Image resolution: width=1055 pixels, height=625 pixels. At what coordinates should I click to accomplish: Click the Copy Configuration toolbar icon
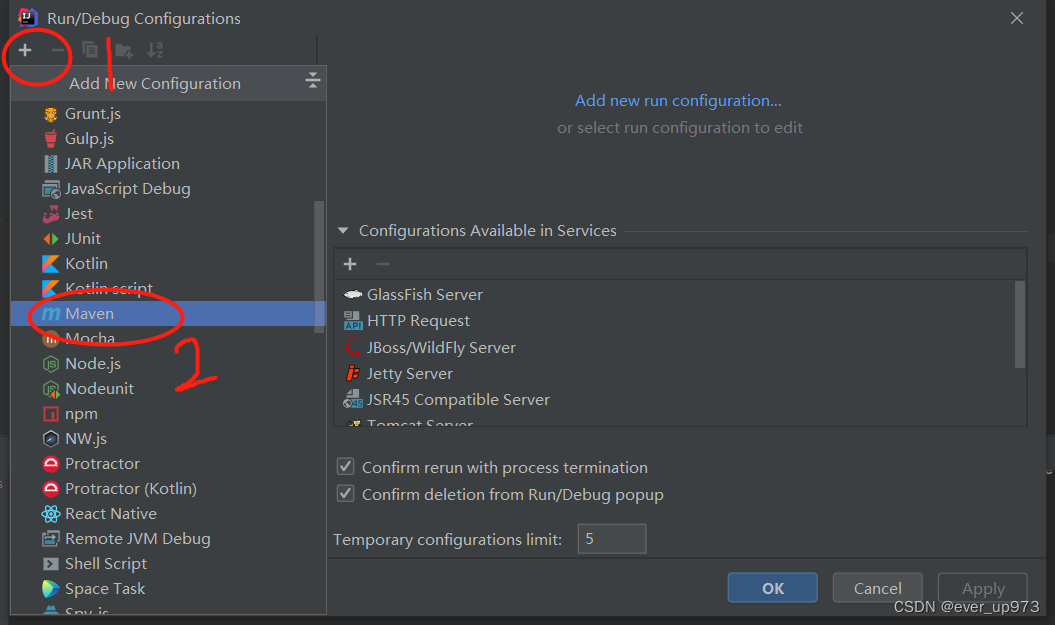(89, 50)
